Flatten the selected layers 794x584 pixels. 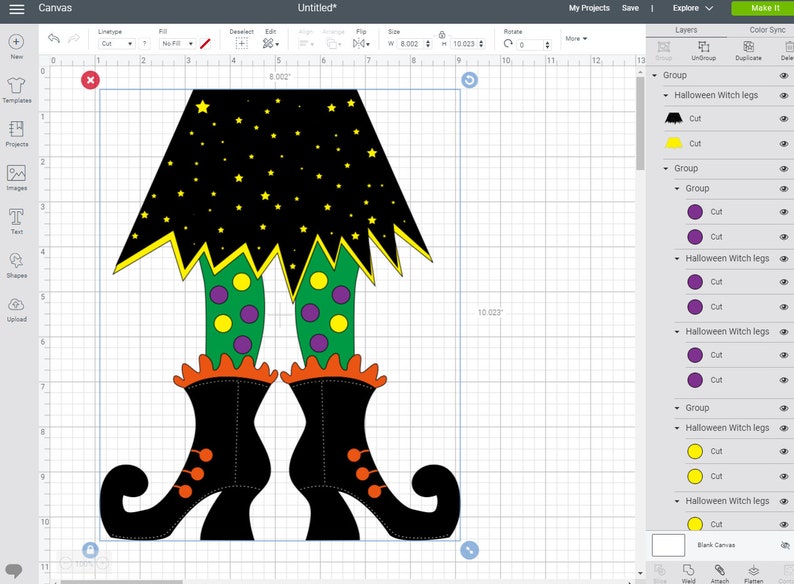(x=753, y=573)
